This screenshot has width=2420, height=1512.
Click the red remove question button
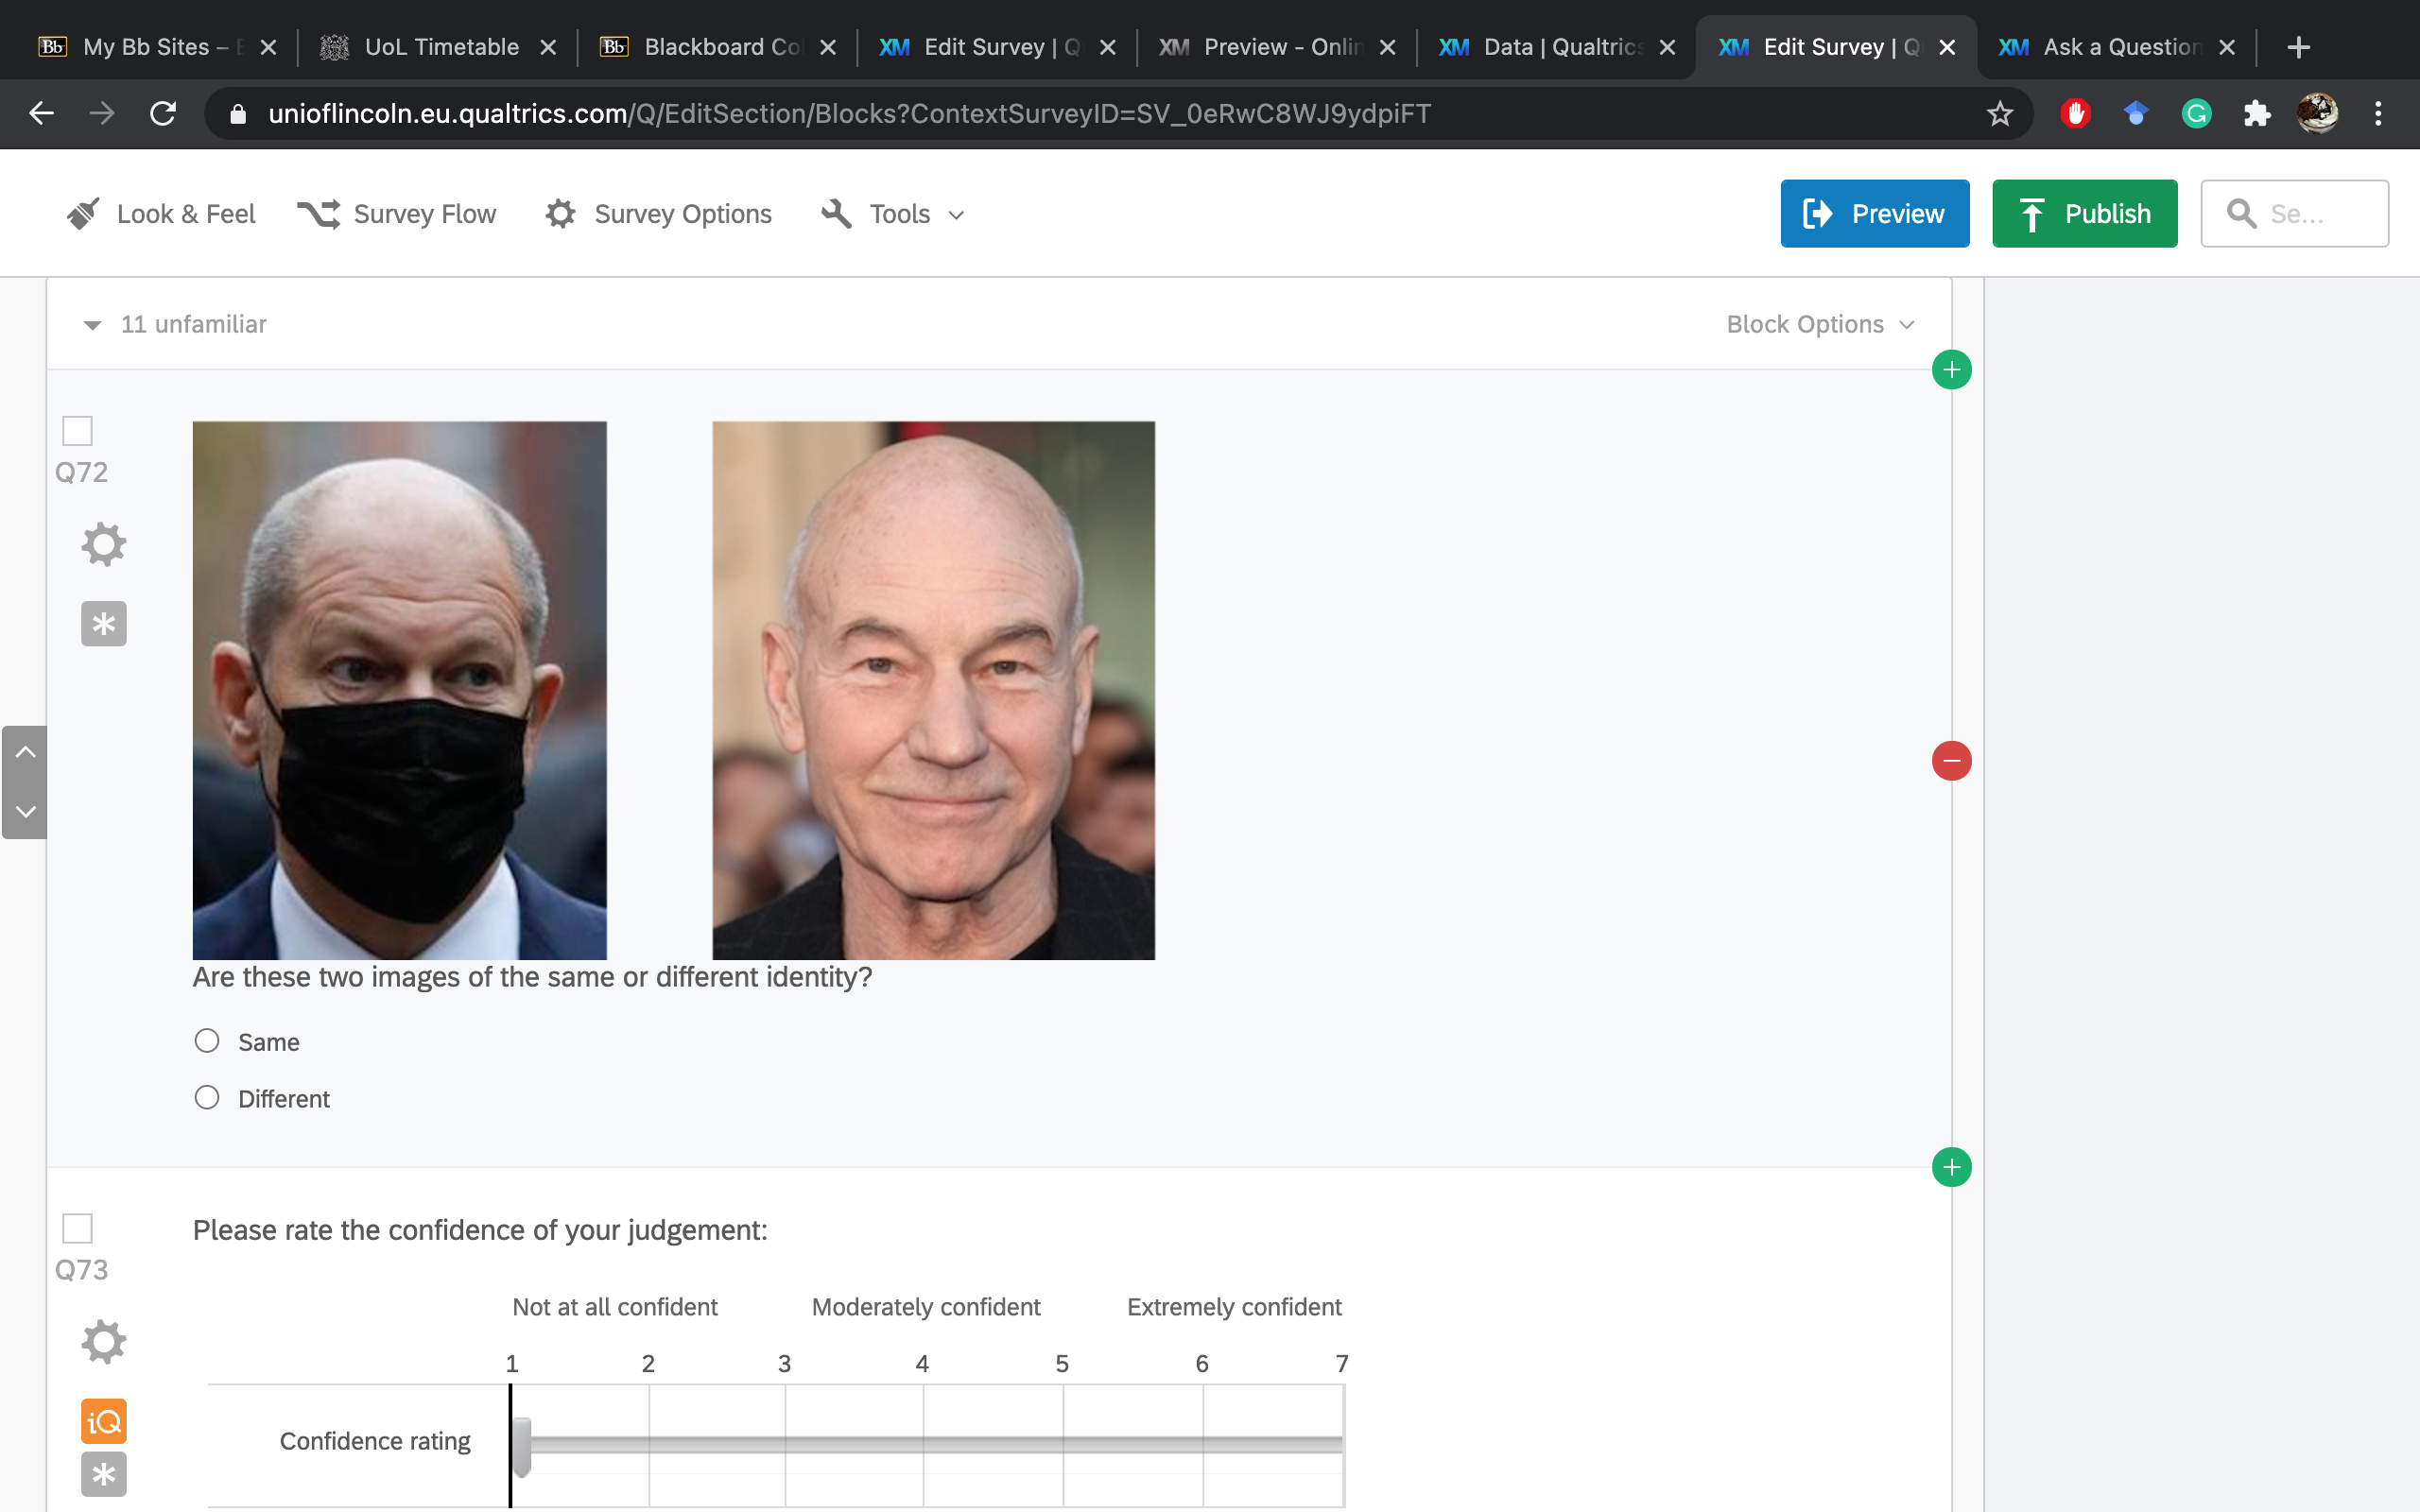pyautogui.click(x=1949, y=760)
